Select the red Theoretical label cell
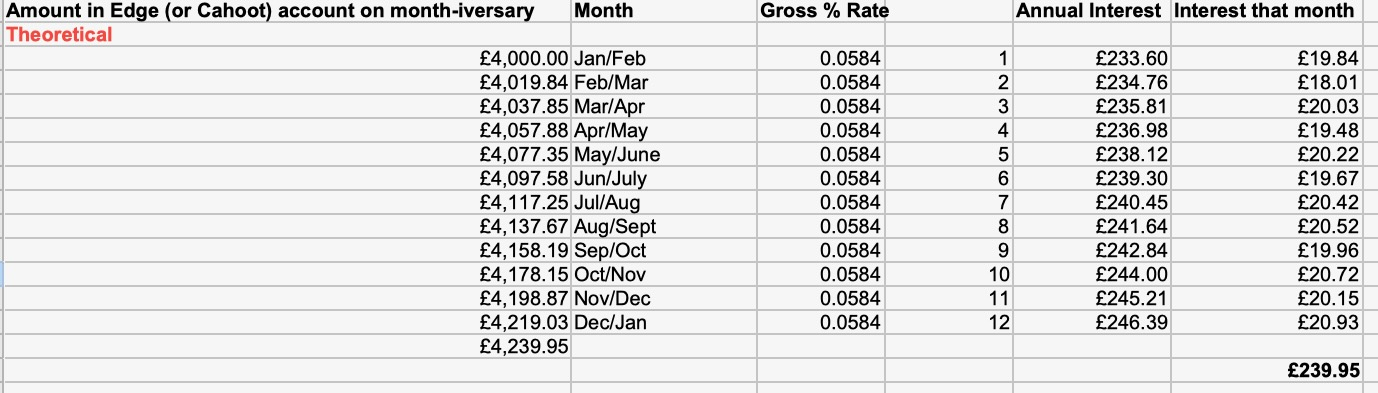 point(287,35)
